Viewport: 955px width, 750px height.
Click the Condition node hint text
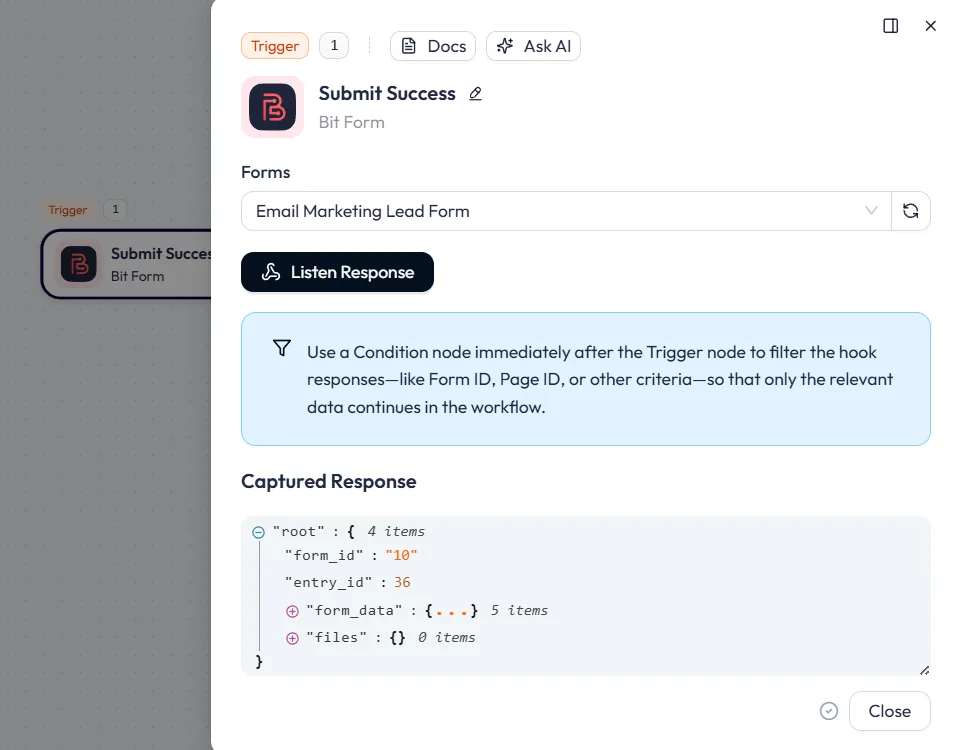click(x=600, y=380)
